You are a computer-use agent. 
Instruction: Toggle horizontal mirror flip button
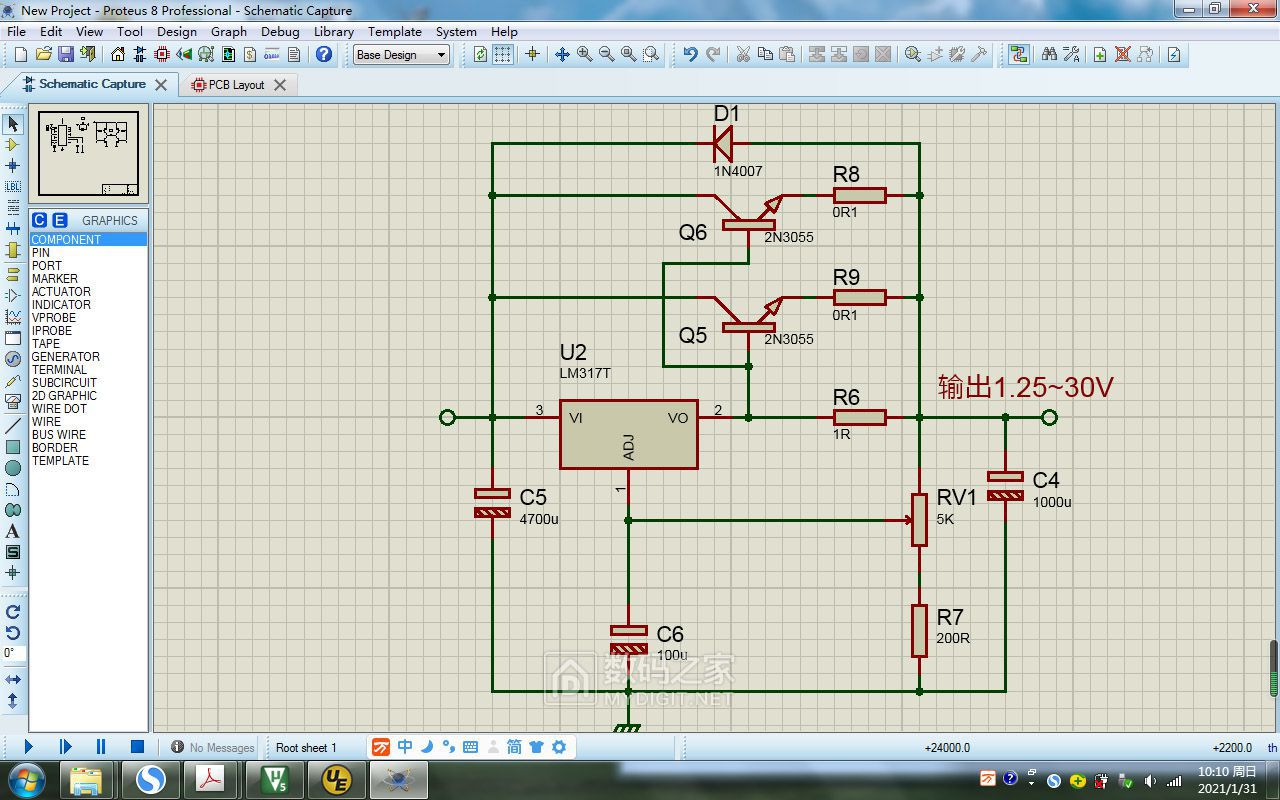click(13, 680)
